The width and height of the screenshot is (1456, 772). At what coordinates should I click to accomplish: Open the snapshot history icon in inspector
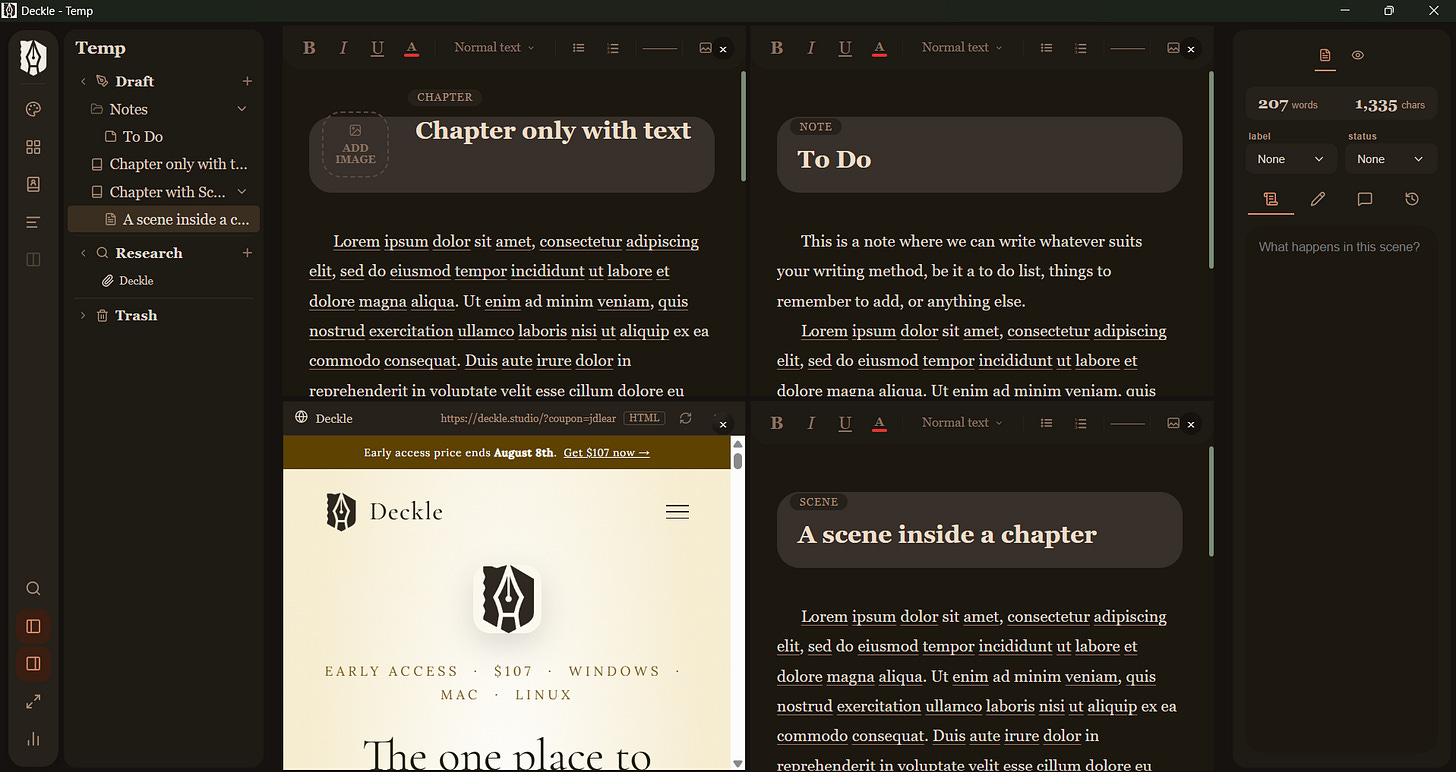click(1411, 199)
